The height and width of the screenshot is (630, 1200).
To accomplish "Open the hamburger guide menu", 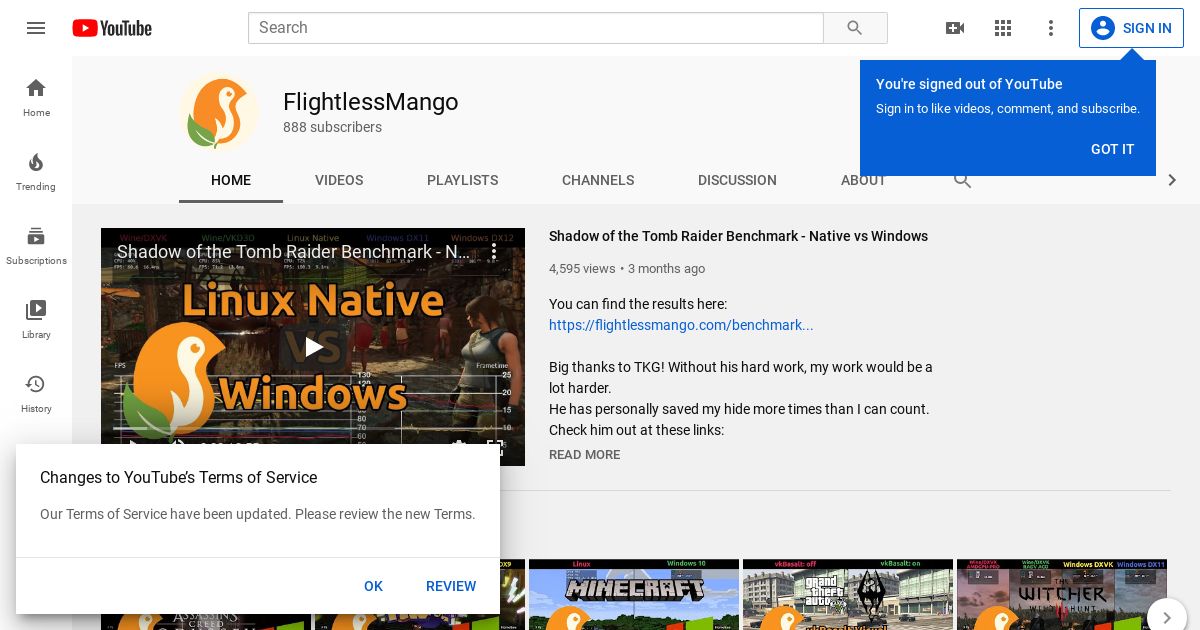I will pos(36,28).
